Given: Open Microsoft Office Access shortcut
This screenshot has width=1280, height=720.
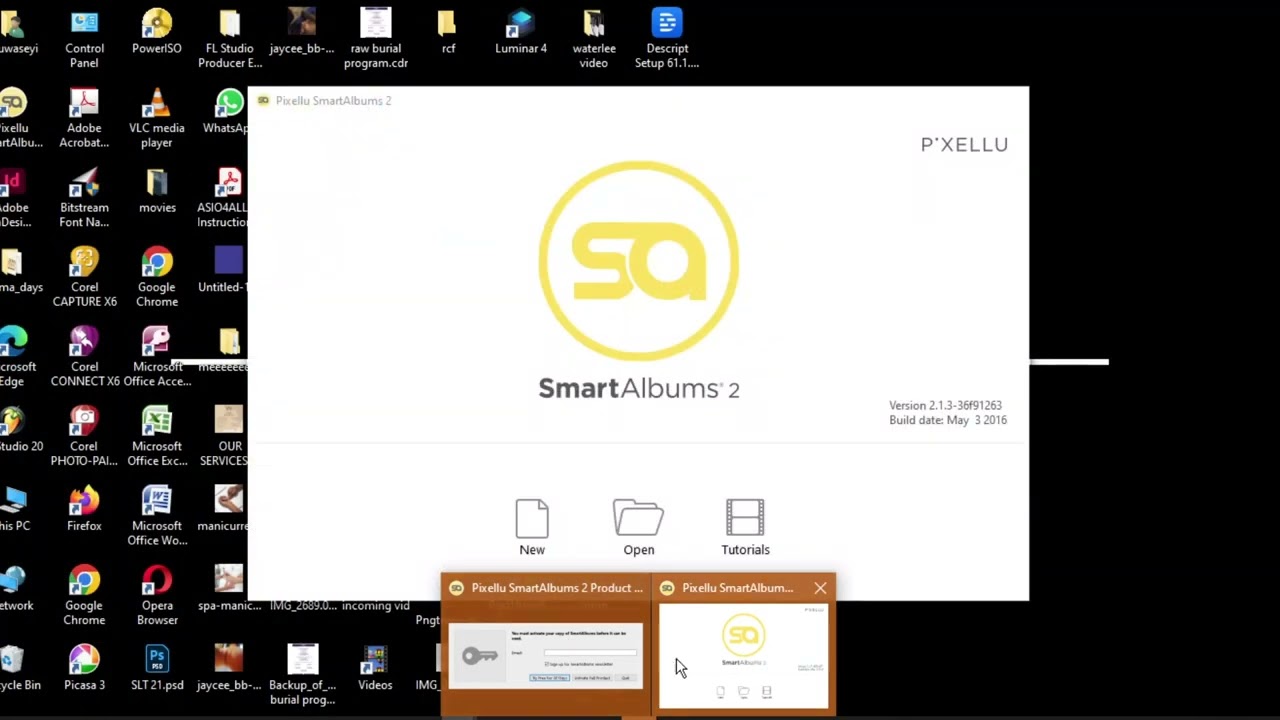Looking at the screenshot, I should pyautogui.click(x=157, y=356).
